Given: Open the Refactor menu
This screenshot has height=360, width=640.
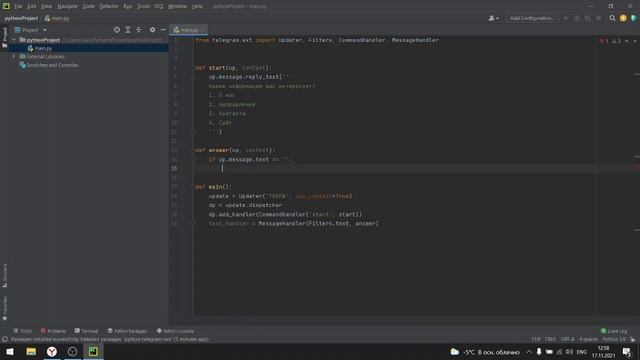Looking at the screenshot, I should pyautogui.click(x=109, y=7).
